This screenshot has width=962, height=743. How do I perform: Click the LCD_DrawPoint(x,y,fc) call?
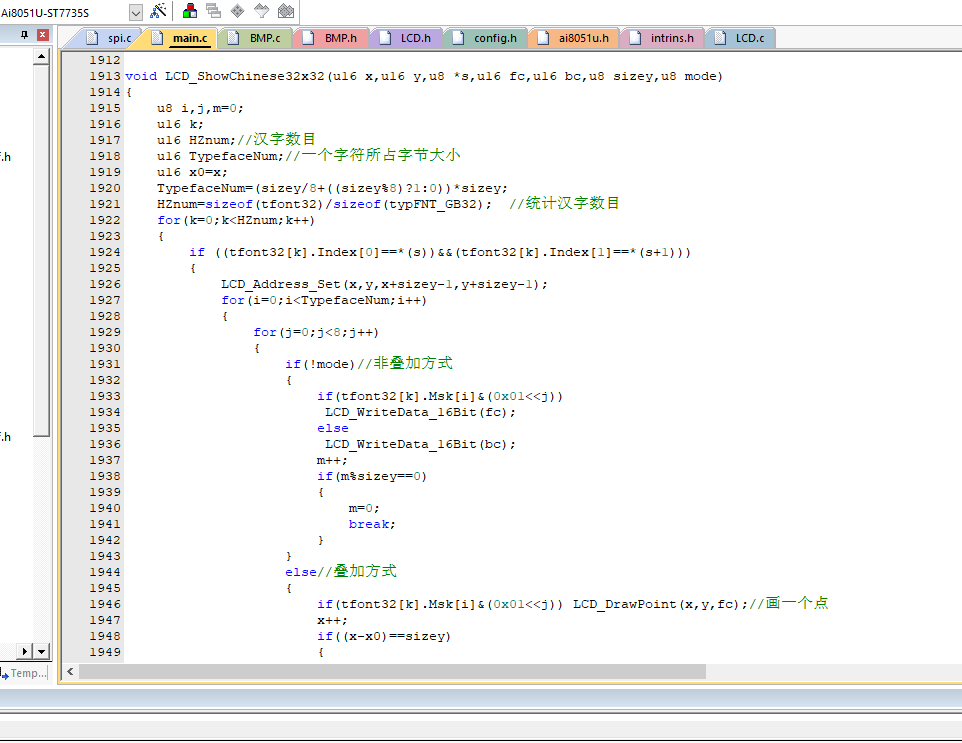(x=660, y=604)
